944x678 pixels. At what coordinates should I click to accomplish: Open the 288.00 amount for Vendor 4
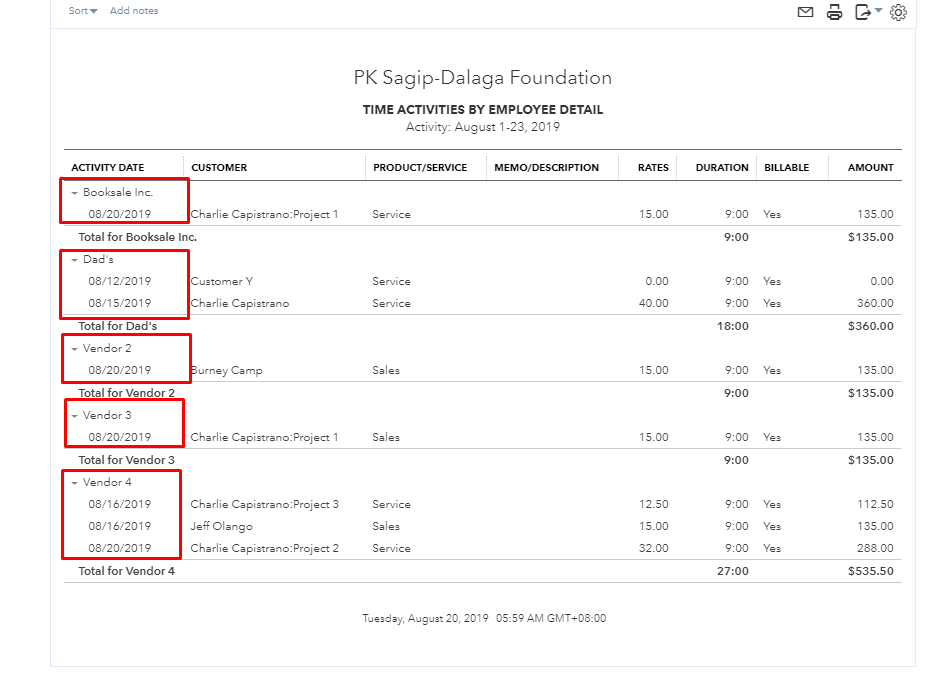click(x=876, y=548)
